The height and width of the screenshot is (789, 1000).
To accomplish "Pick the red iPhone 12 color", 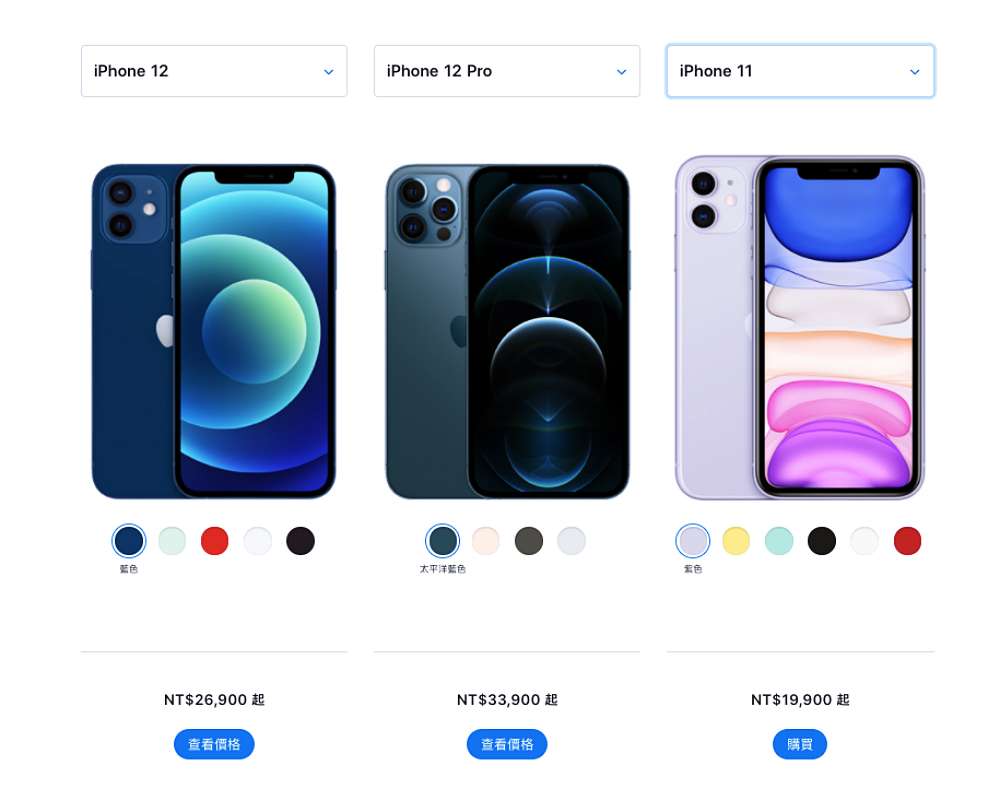I will 214,541.
